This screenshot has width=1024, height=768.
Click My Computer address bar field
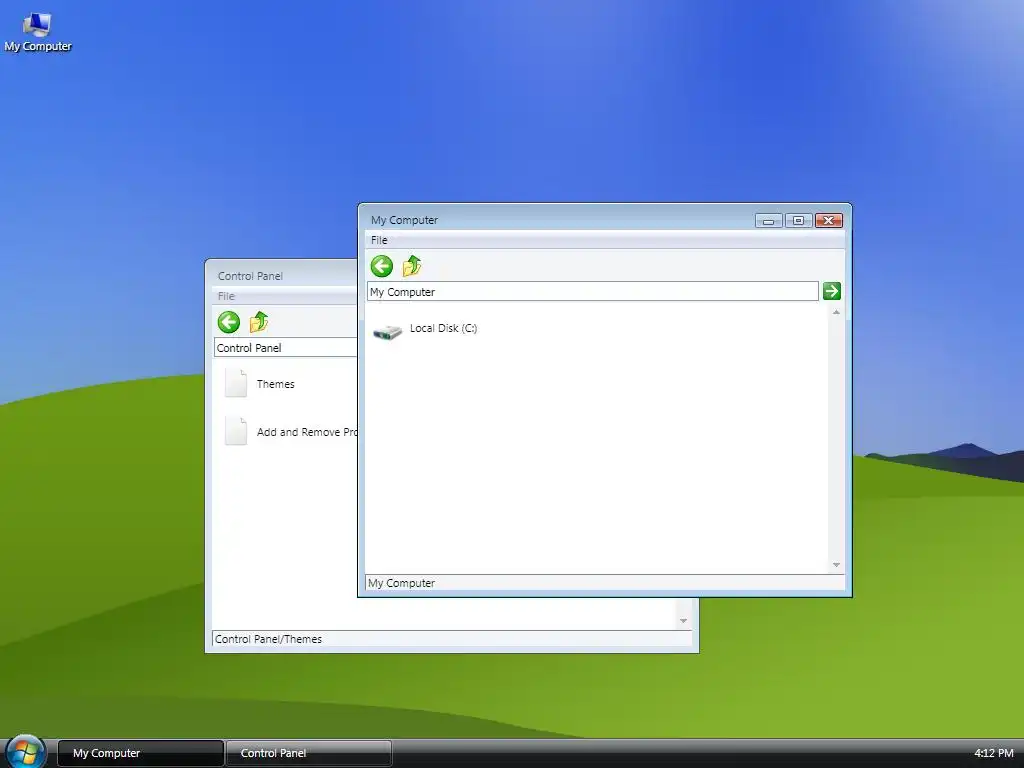tap(592, 291)
